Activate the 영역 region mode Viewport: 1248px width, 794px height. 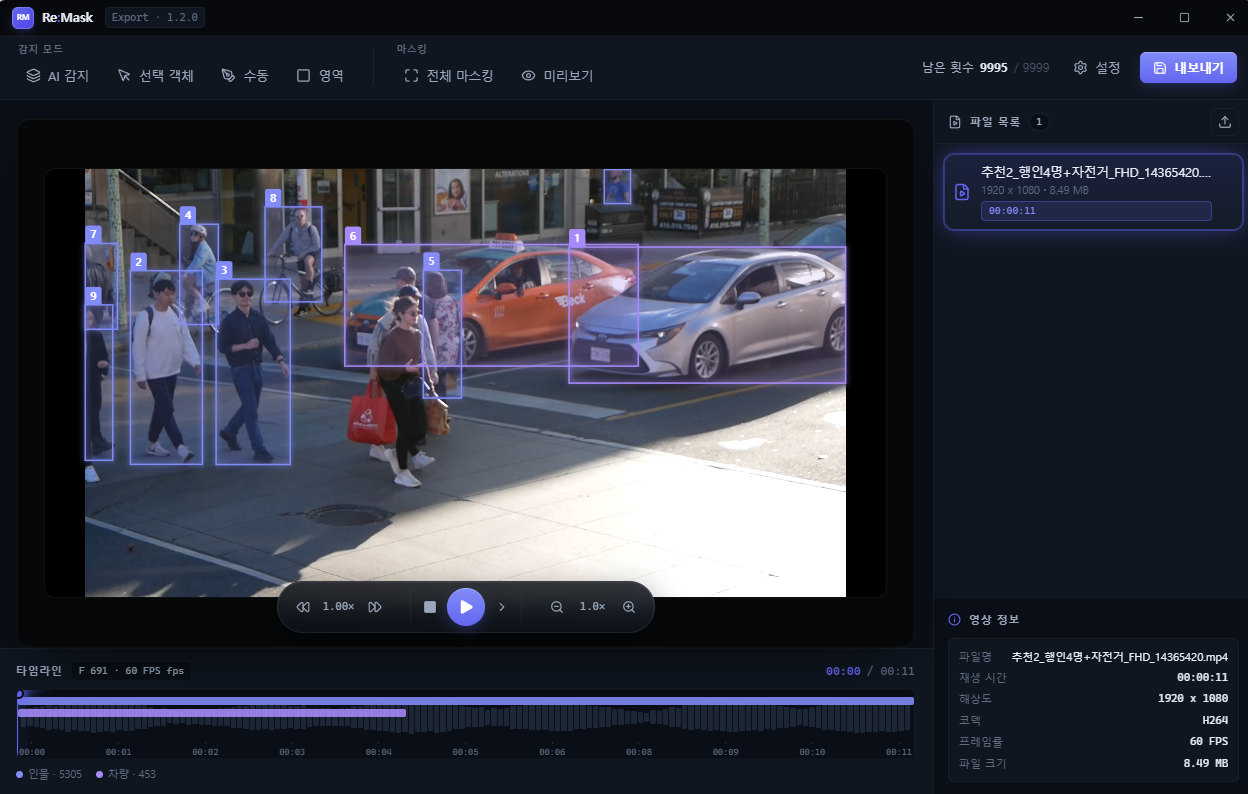point(320,75)
